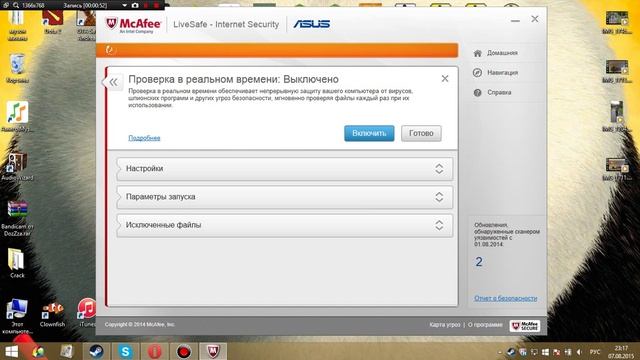Click the home icon beside Домашняя
The image size is (640, 360).
click(478, 53)
